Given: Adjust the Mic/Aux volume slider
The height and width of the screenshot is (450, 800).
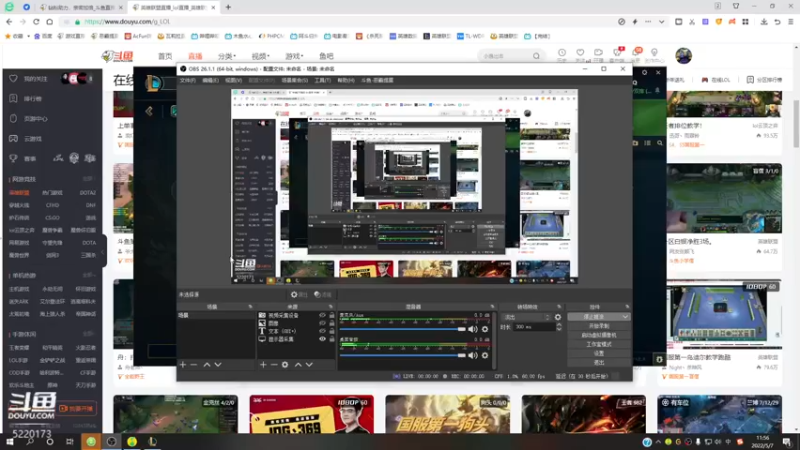Looking at the screenshot, I should pos(403,330).
